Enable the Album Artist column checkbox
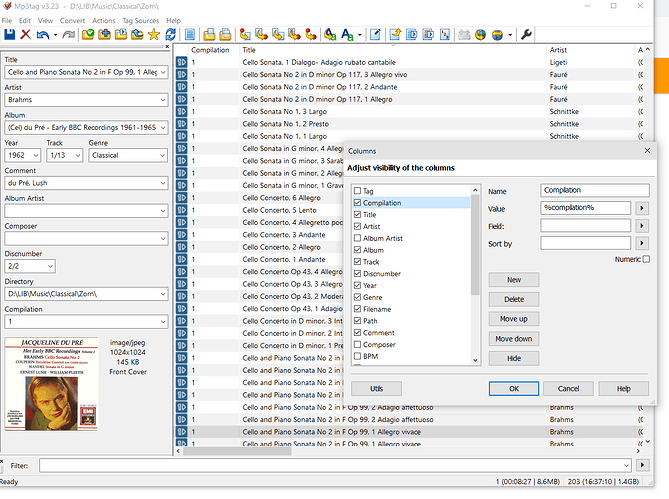 tap(358, 238)
